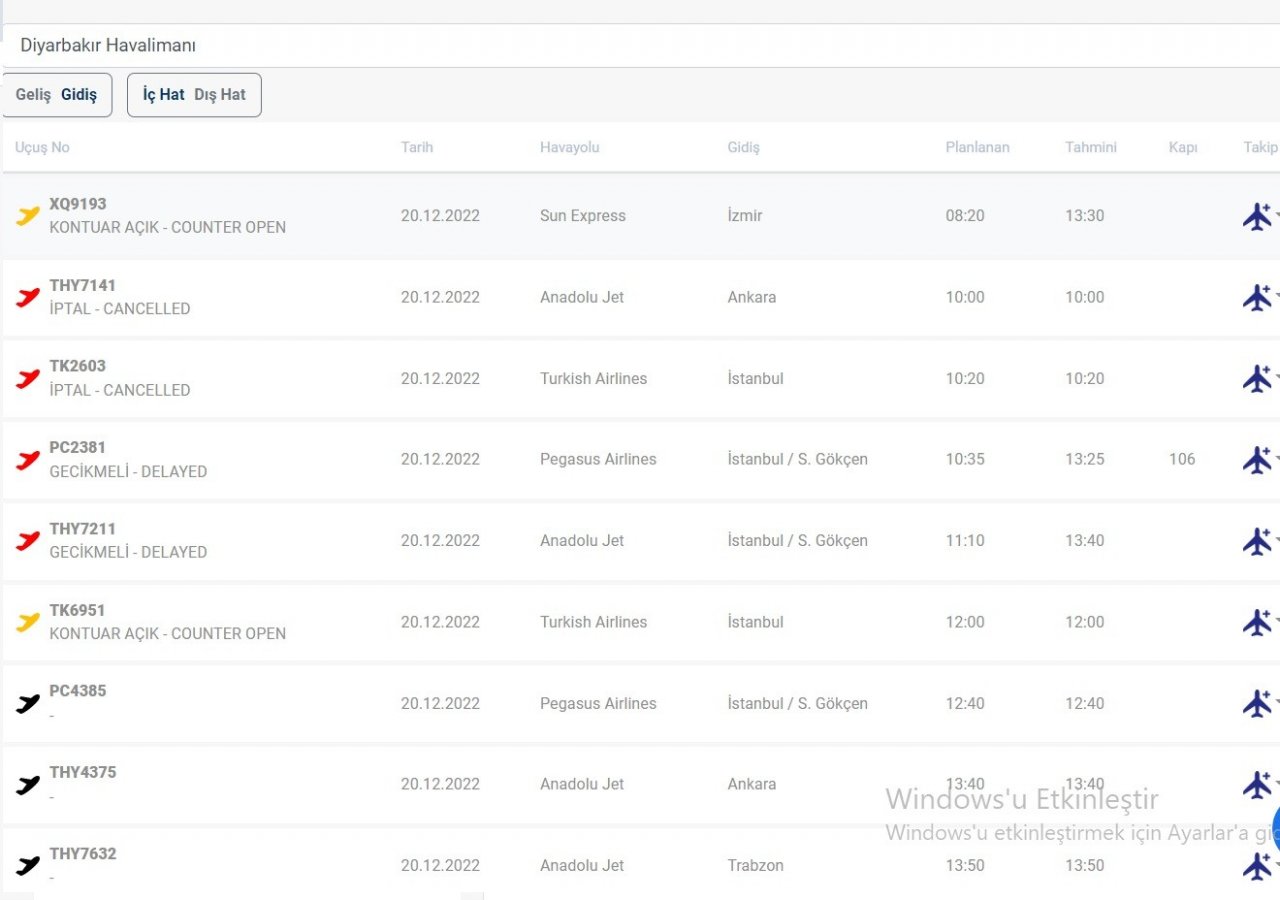The width and height of the screenshot is (1280, 900).
Task: Follow flight PC4385 with plane icon
Action: pos(1256,703)
